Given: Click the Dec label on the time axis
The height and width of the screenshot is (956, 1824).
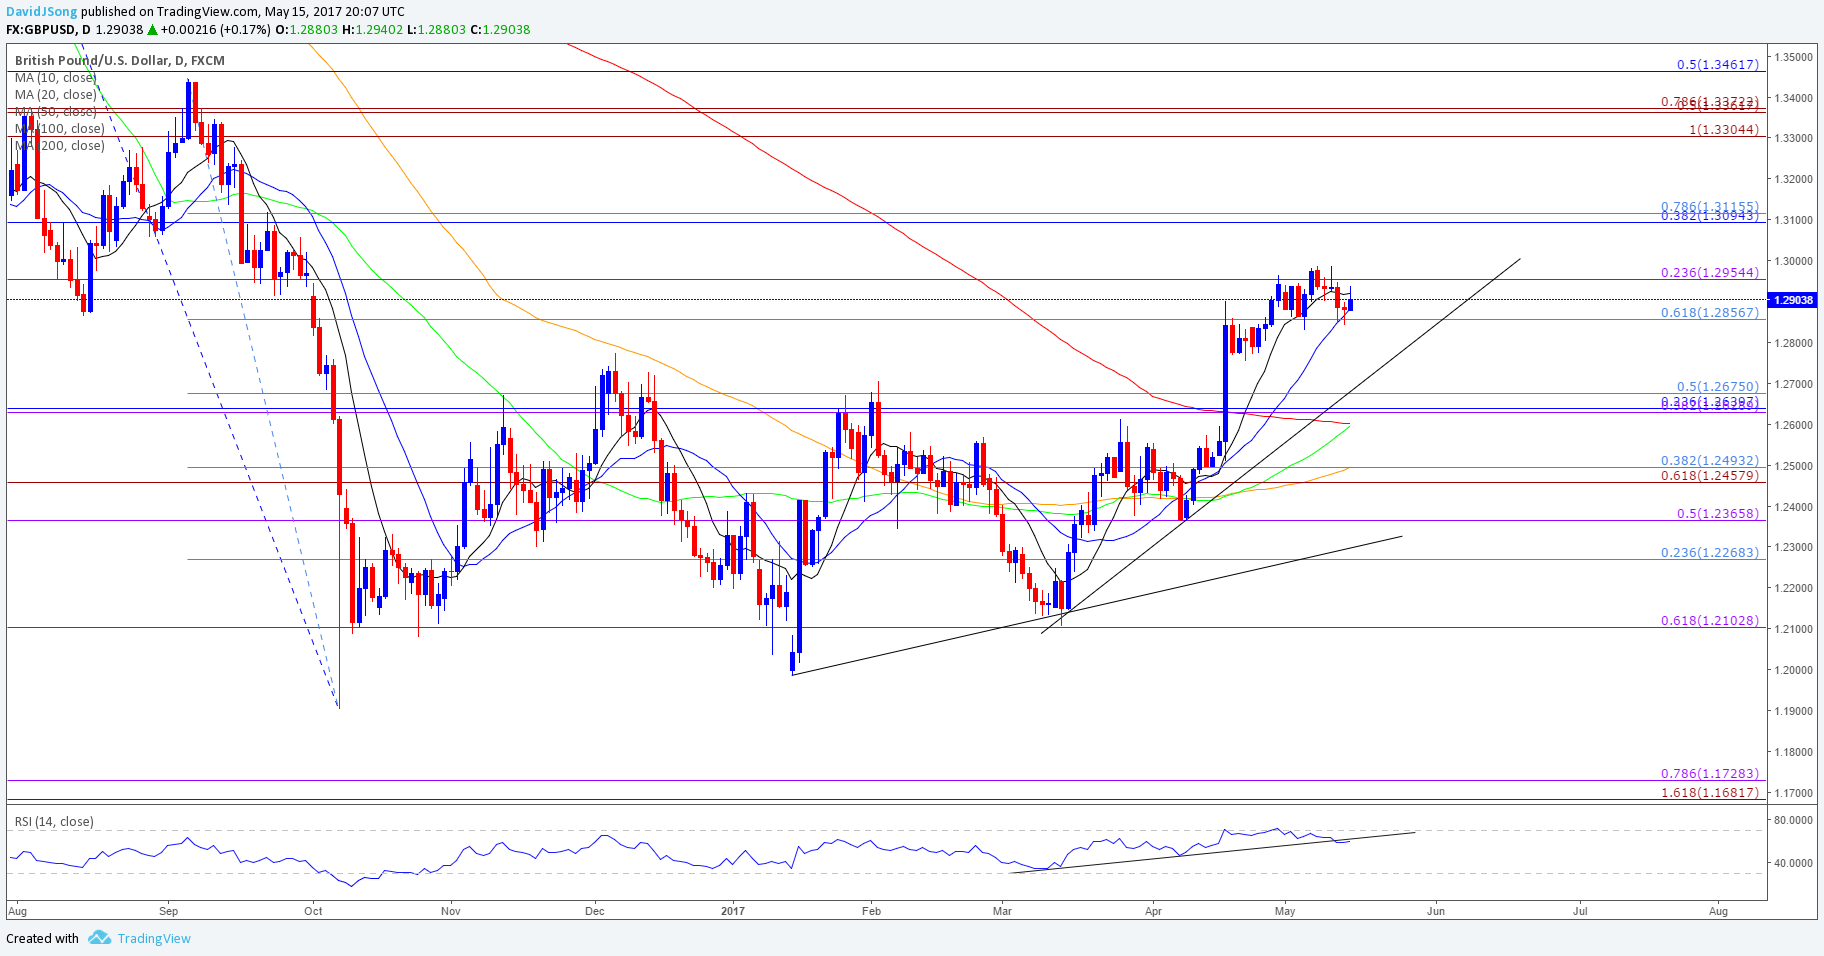Looking at the screenshot, I should 595,911.
